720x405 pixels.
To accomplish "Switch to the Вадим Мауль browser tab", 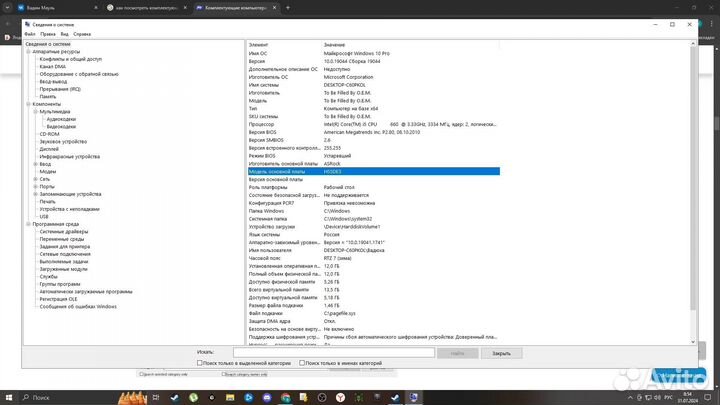I will [57, 8].
